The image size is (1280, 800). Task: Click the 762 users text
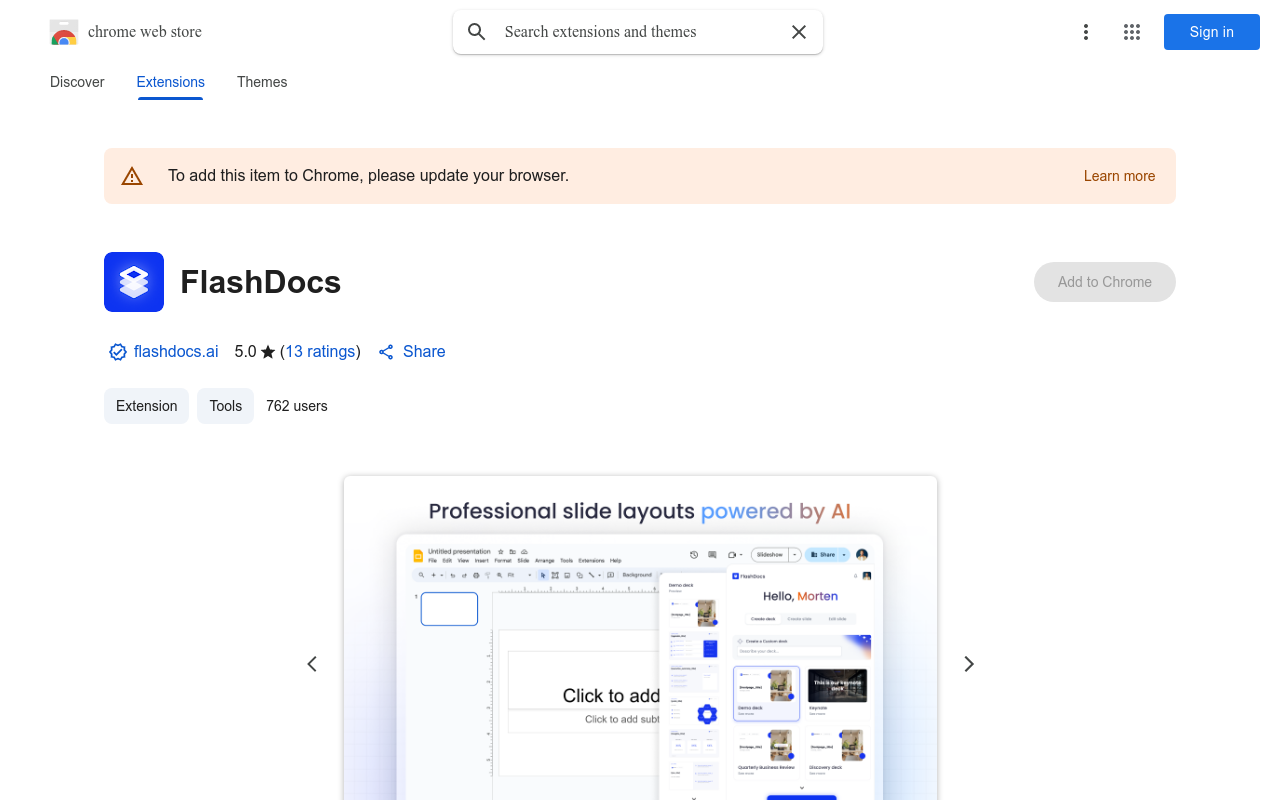(x=297, y=406)
